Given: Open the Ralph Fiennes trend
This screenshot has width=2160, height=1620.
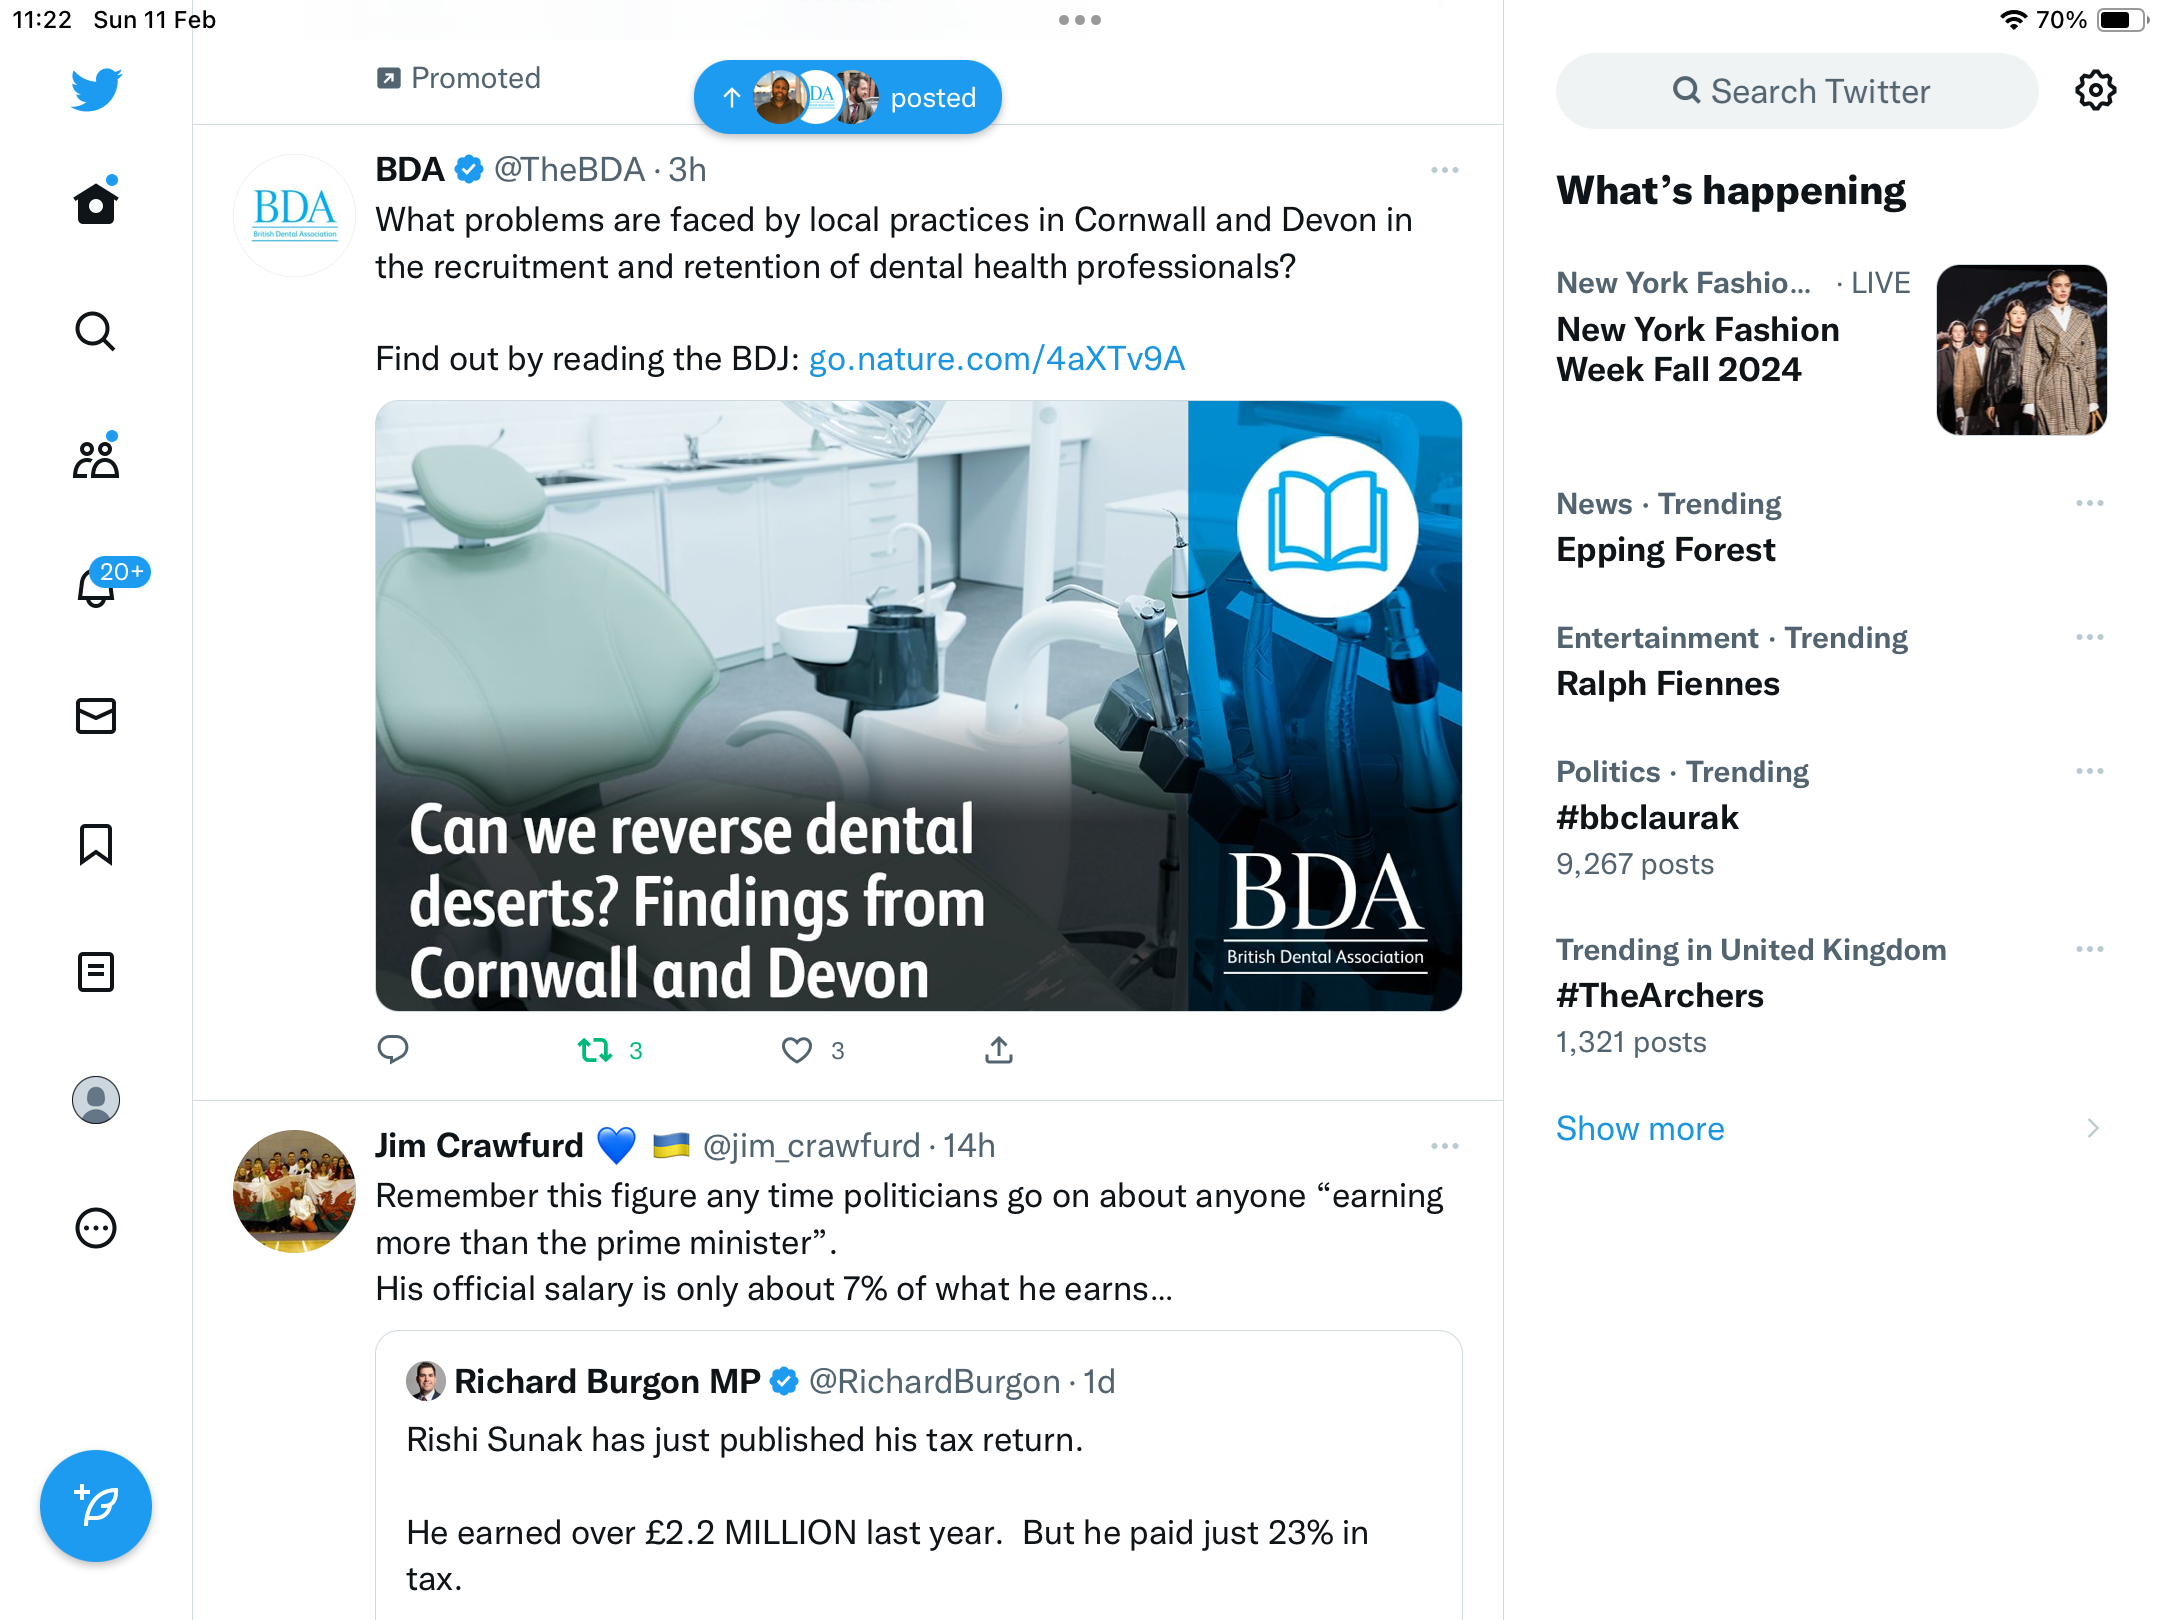Looking at the screenshot, I should click(1668, 684).
